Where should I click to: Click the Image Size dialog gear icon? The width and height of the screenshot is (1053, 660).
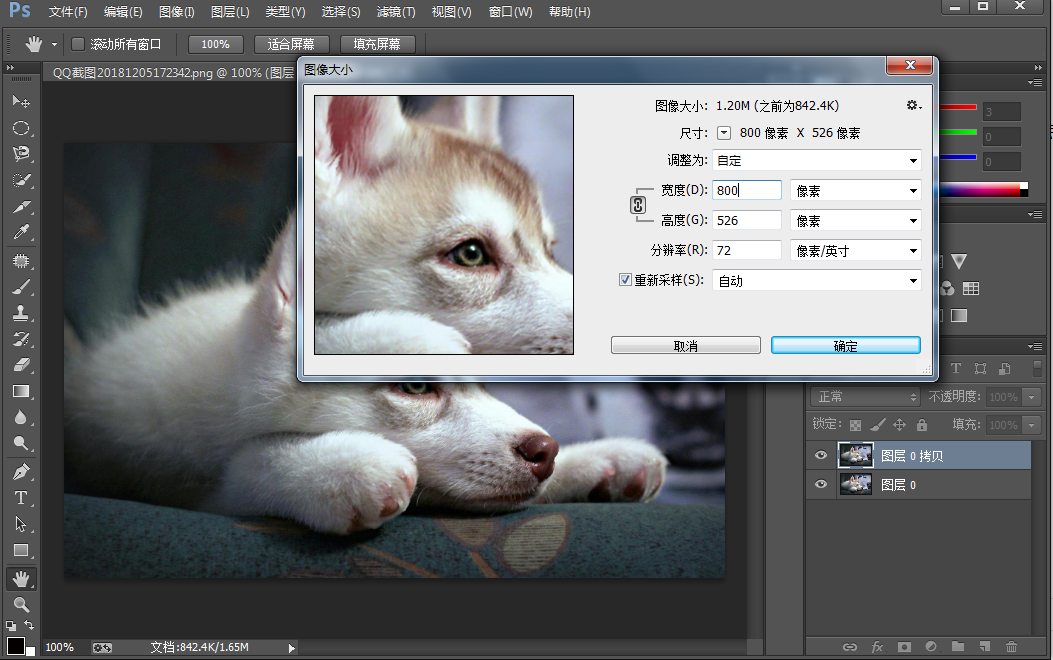click(913, 105)
